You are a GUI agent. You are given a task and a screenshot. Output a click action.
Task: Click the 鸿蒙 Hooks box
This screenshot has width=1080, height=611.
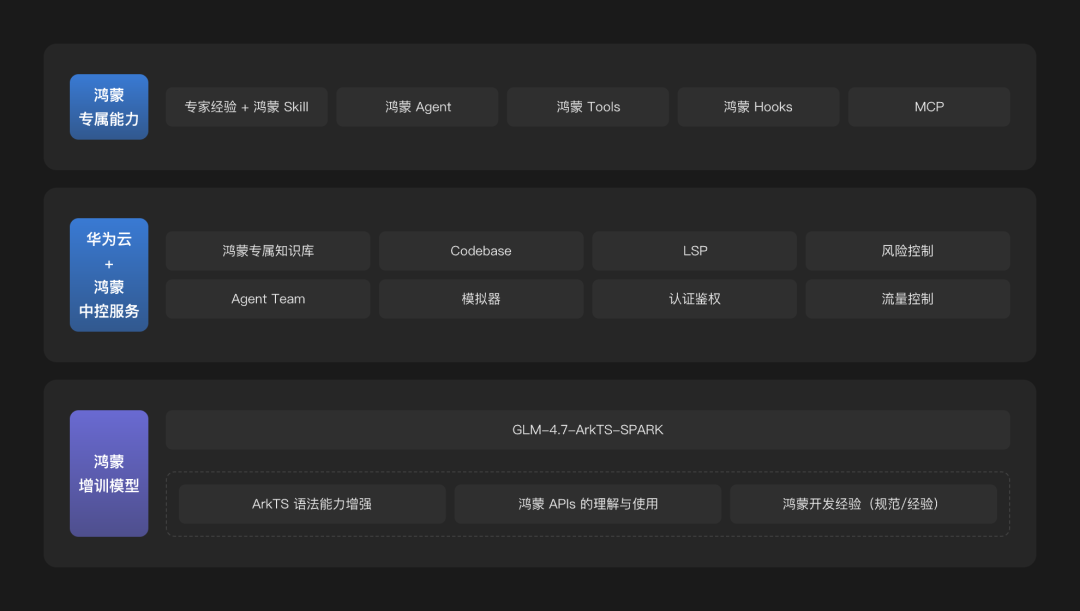pos(758,107)
